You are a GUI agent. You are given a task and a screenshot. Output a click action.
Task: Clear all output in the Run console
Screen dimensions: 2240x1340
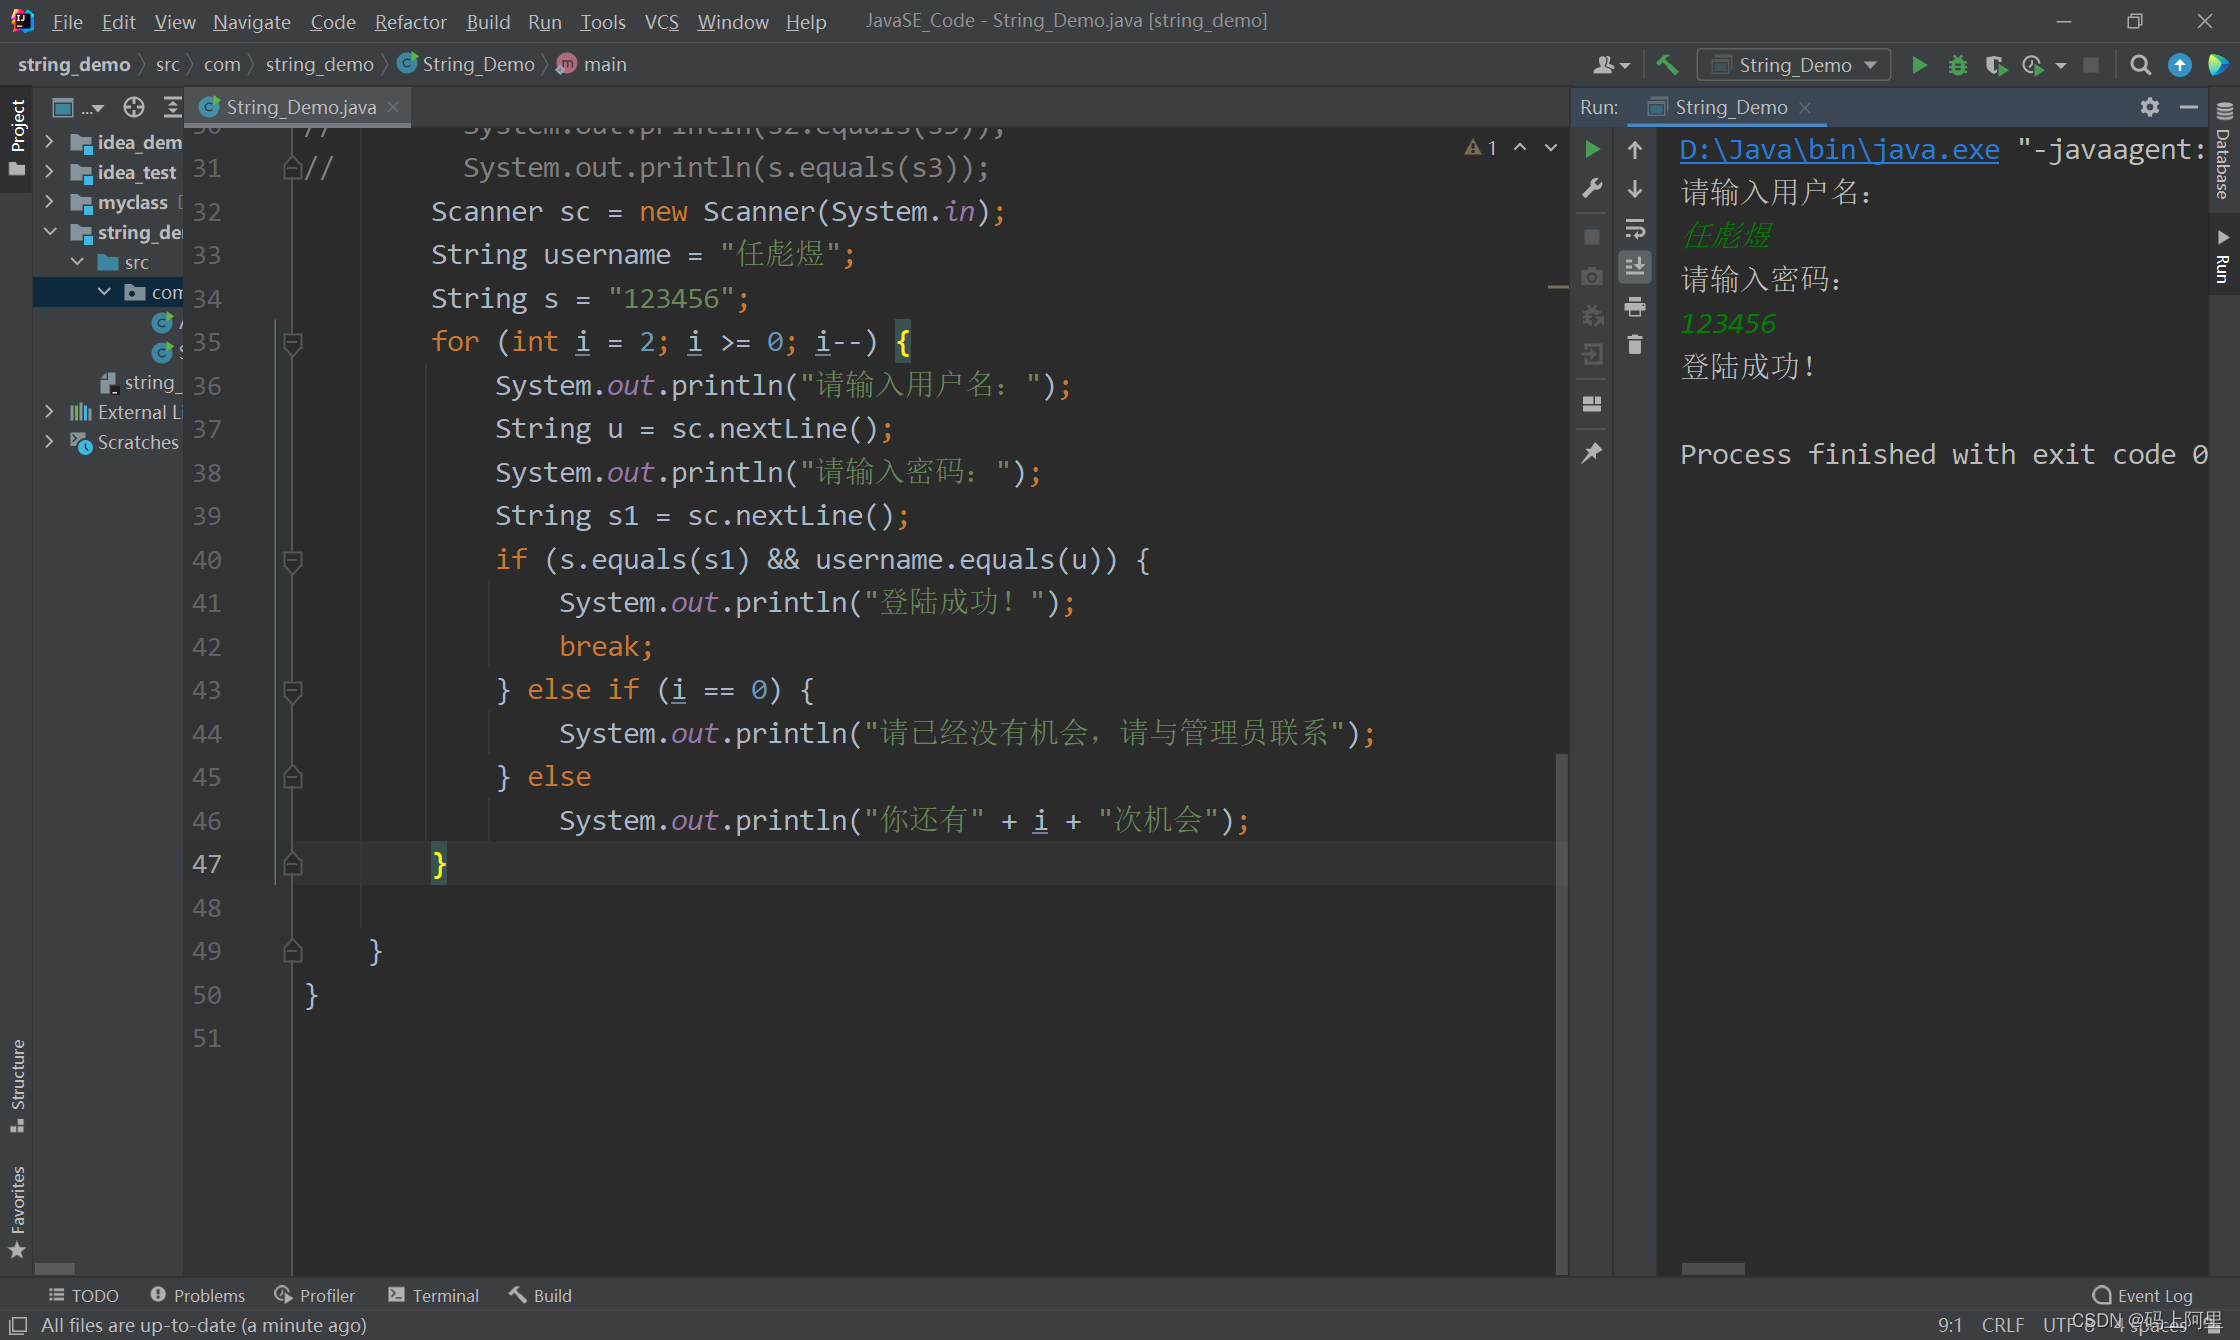coord(1635,344)
